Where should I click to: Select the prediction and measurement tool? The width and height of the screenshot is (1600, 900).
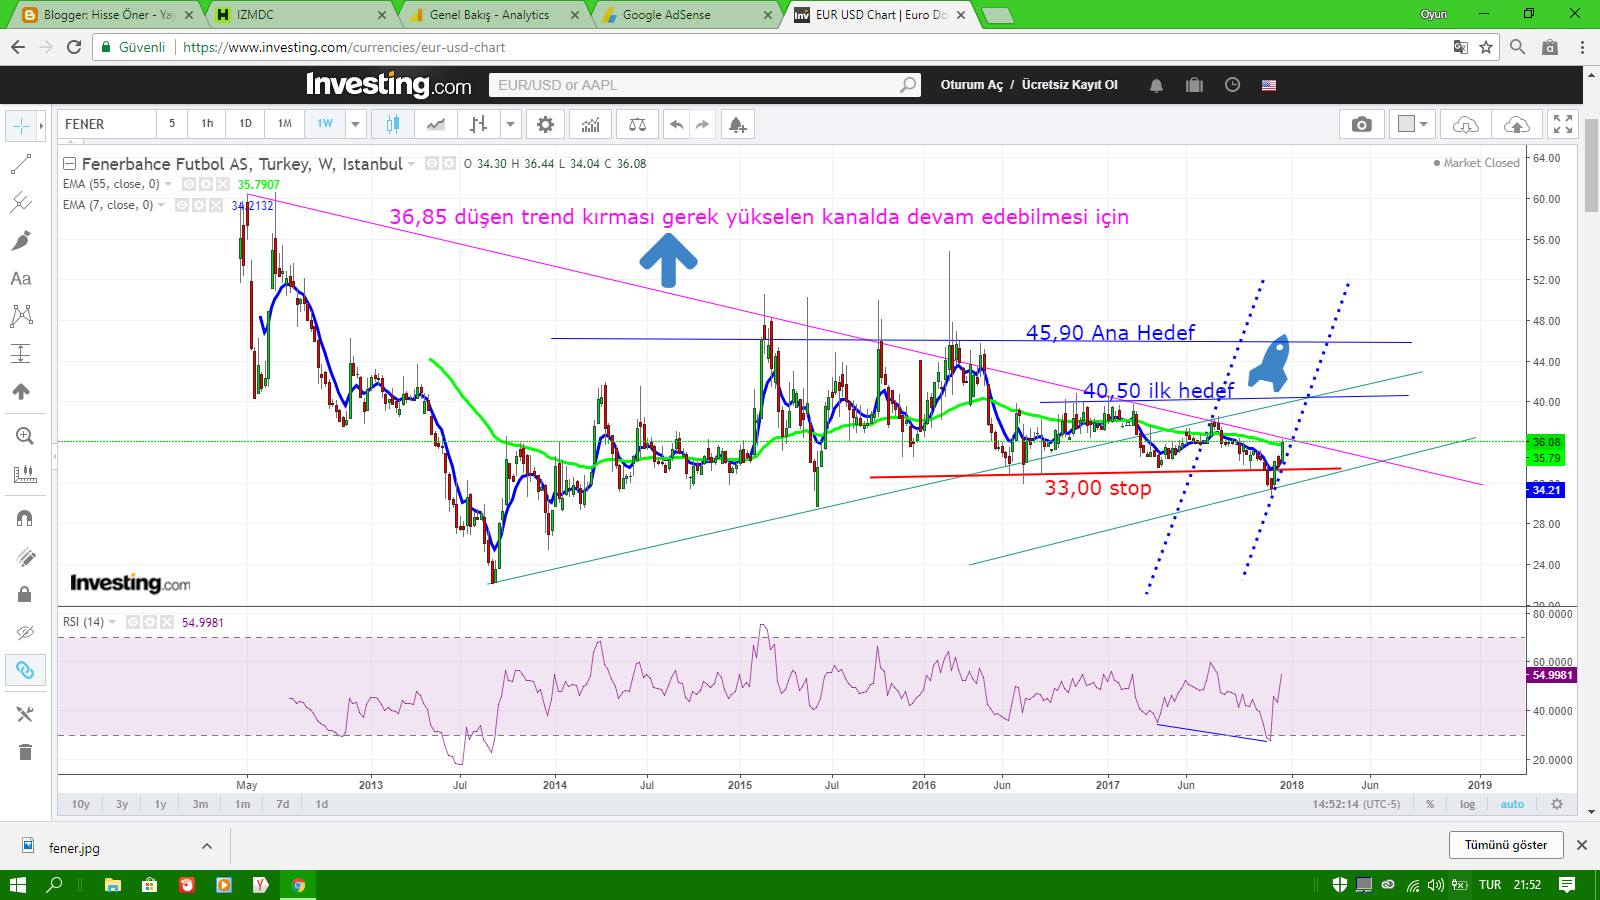click(21, 354)
